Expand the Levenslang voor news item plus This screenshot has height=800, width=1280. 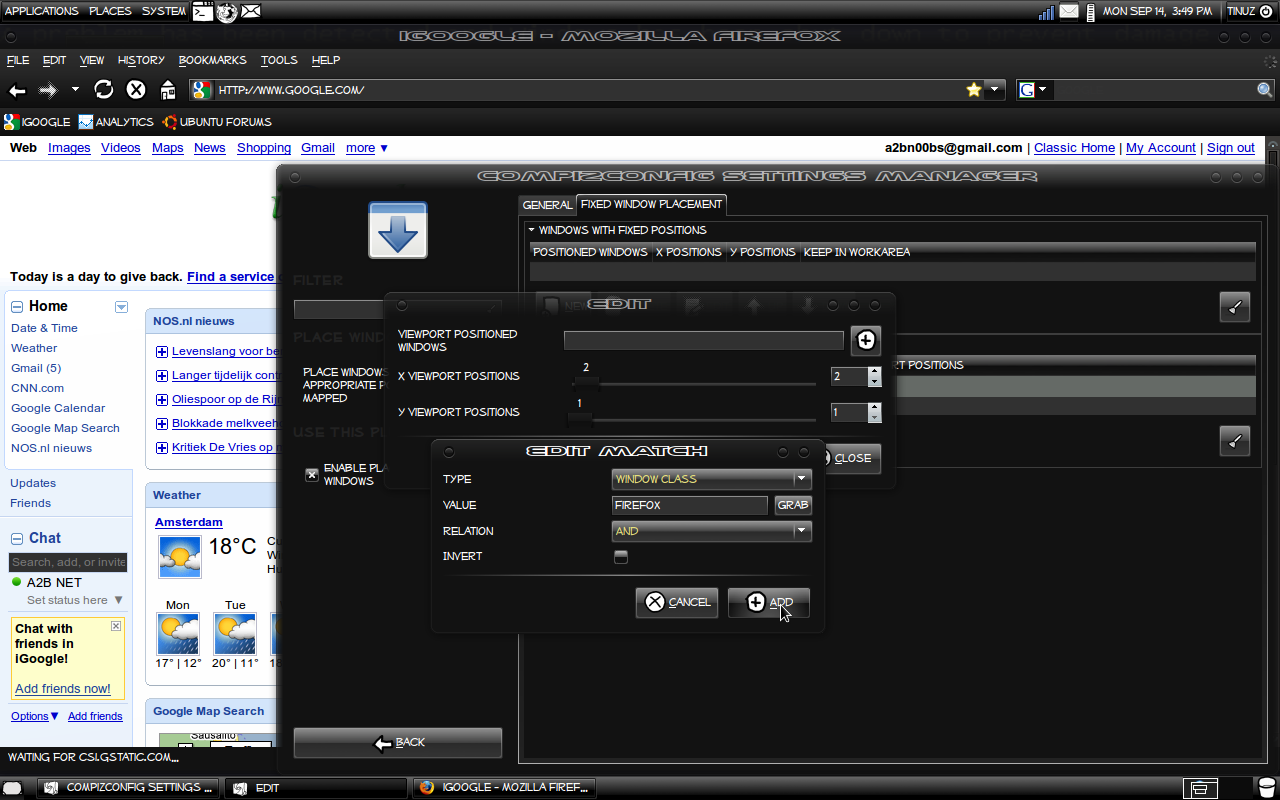pos(162,352)
